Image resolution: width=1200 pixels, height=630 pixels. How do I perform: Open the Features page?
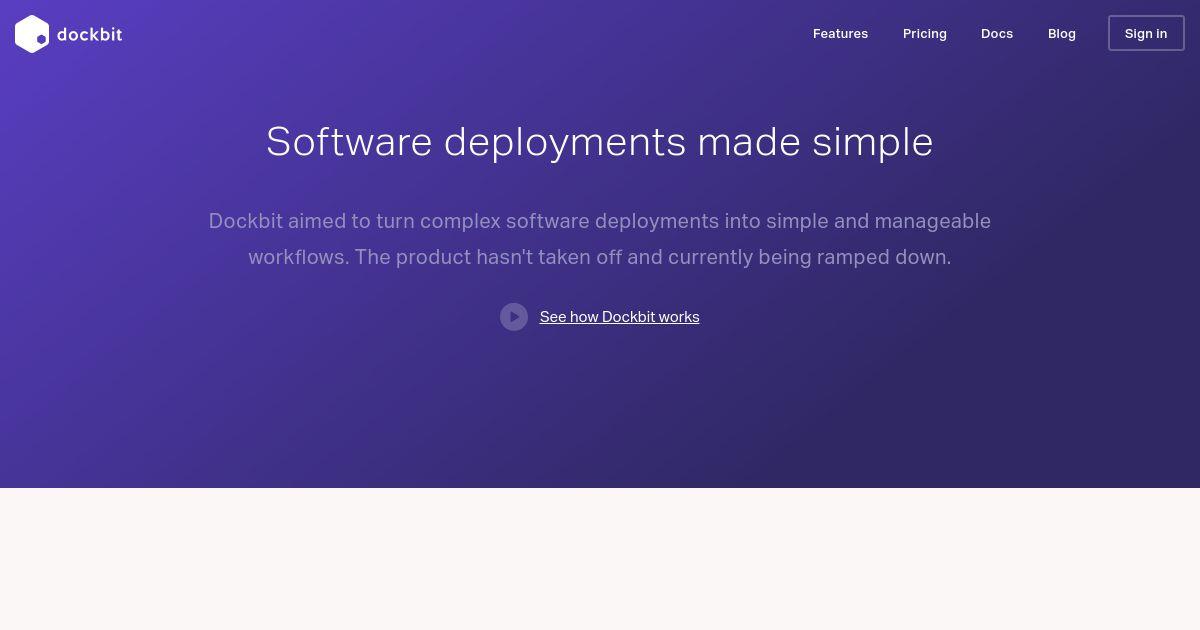click(x=840, y=33)
